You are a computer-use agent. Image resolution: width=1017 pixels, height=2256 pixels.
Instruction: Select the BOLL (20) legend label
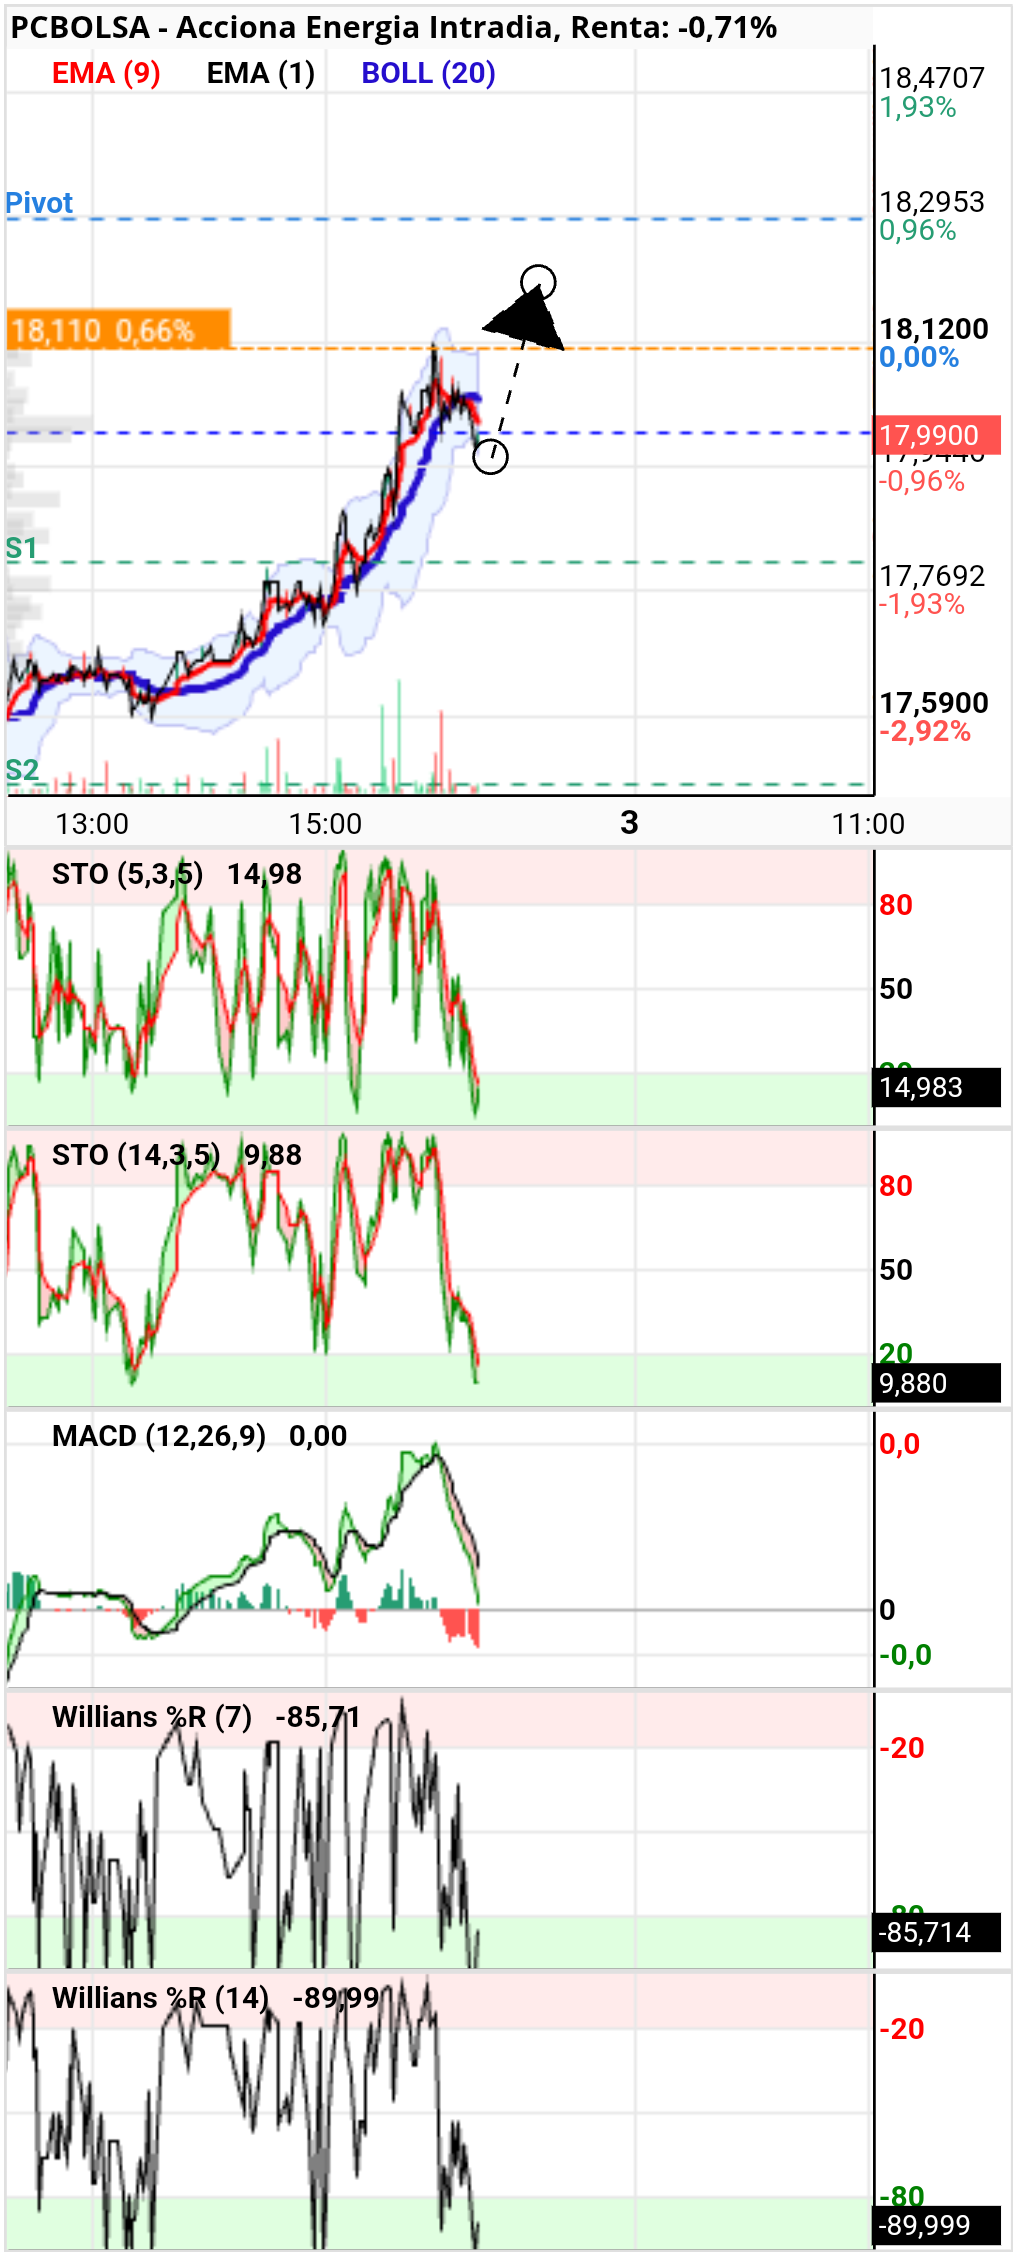point(428,73)
